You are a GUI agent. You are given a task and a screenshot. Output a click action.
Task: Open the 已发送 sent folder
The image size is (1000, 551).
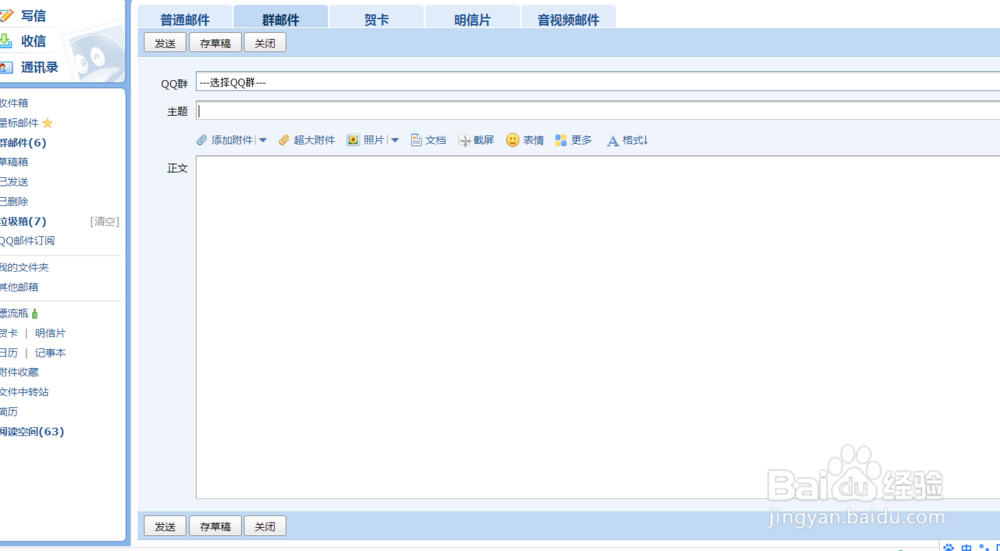pyautogui.click(x=14, y=182)
